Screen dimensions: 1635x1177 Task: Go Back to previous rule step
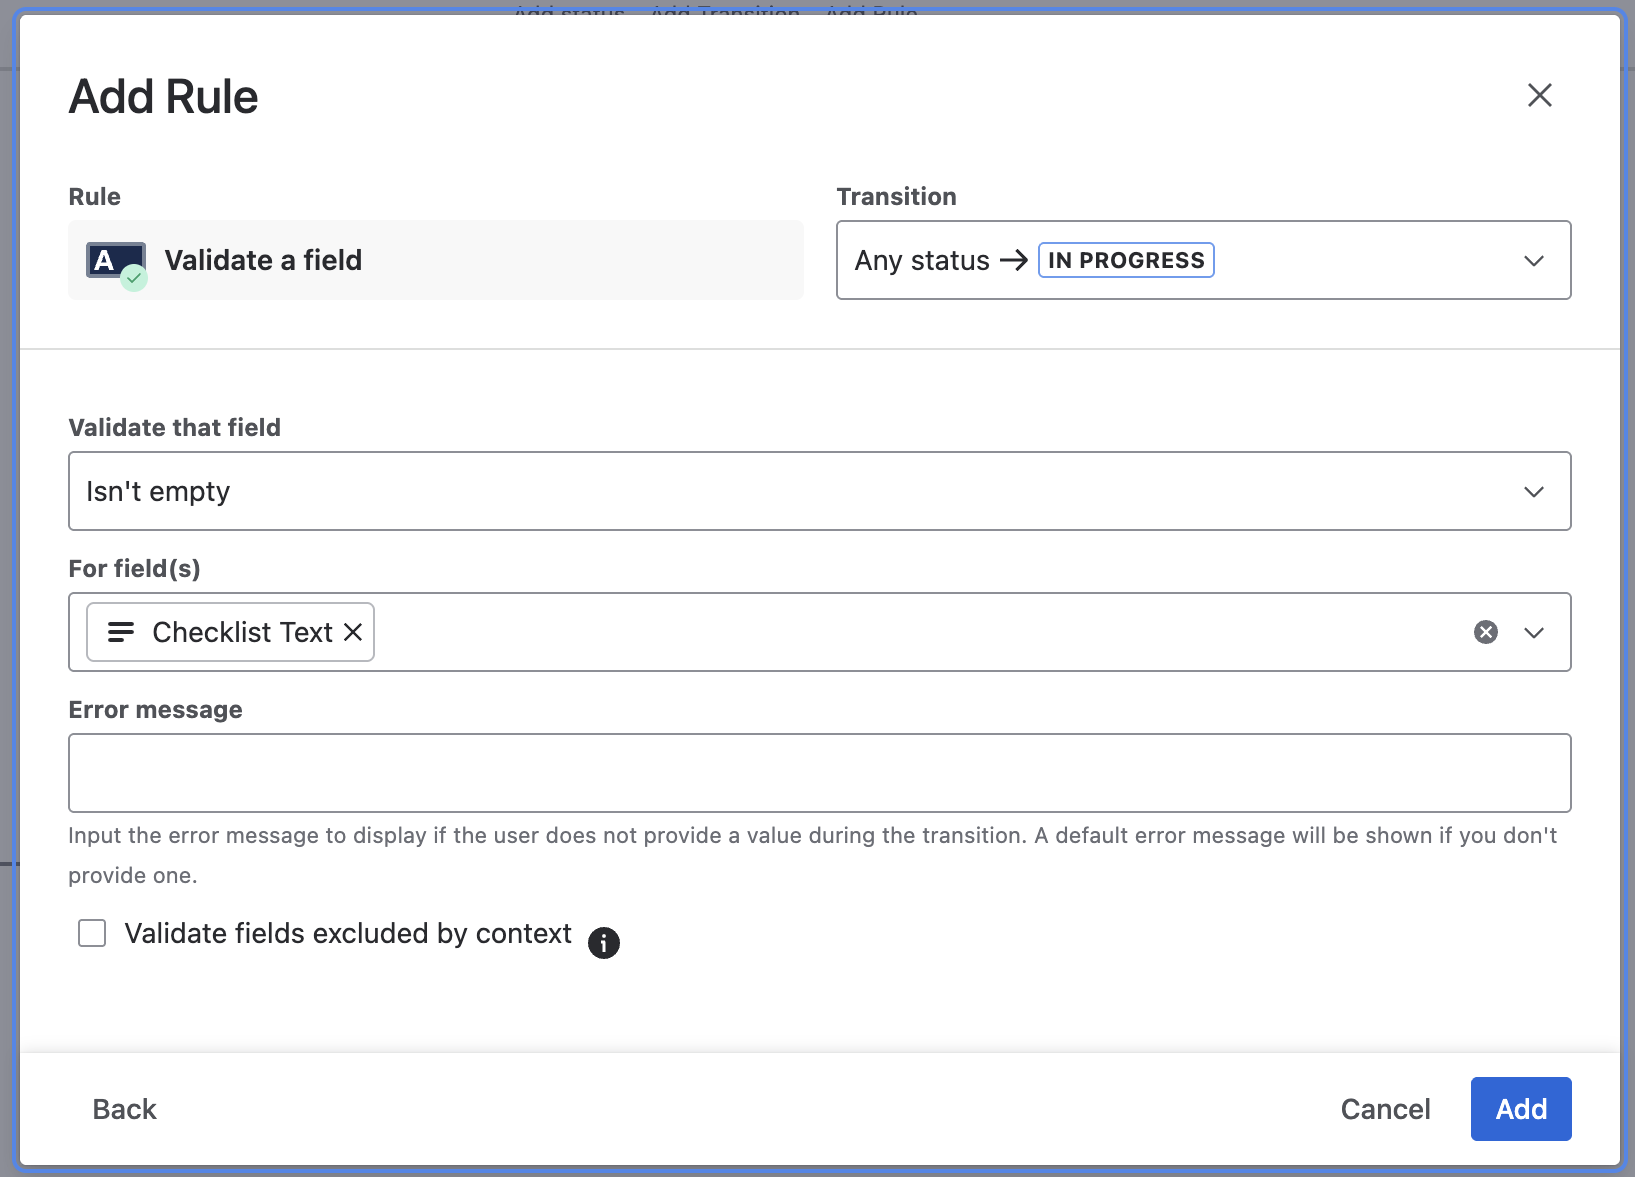click(x=124, y=1109)
